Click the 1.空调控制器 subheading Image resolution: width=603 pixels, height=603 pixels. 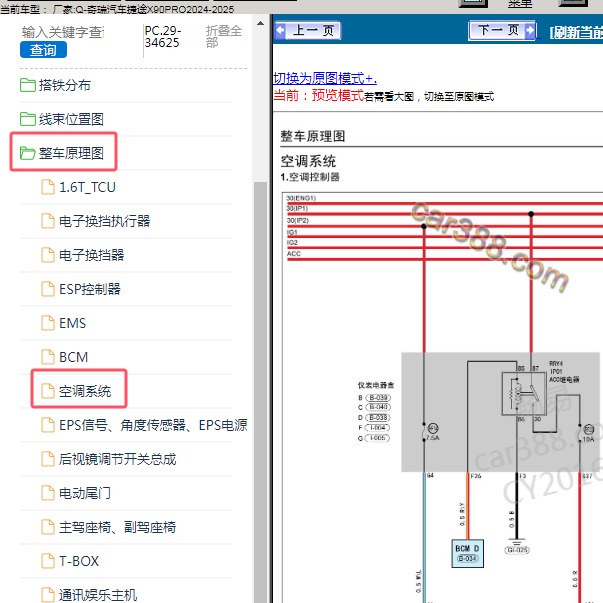pos(310,177)
